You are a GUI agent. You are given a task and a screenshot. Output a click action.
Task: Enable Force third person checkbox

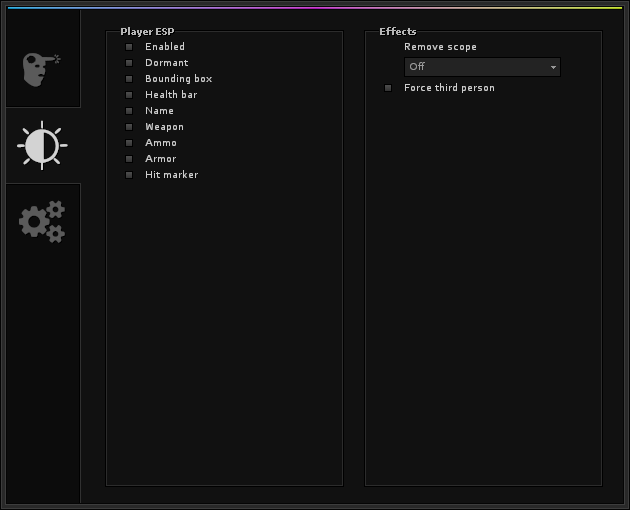tap(388, 88)
